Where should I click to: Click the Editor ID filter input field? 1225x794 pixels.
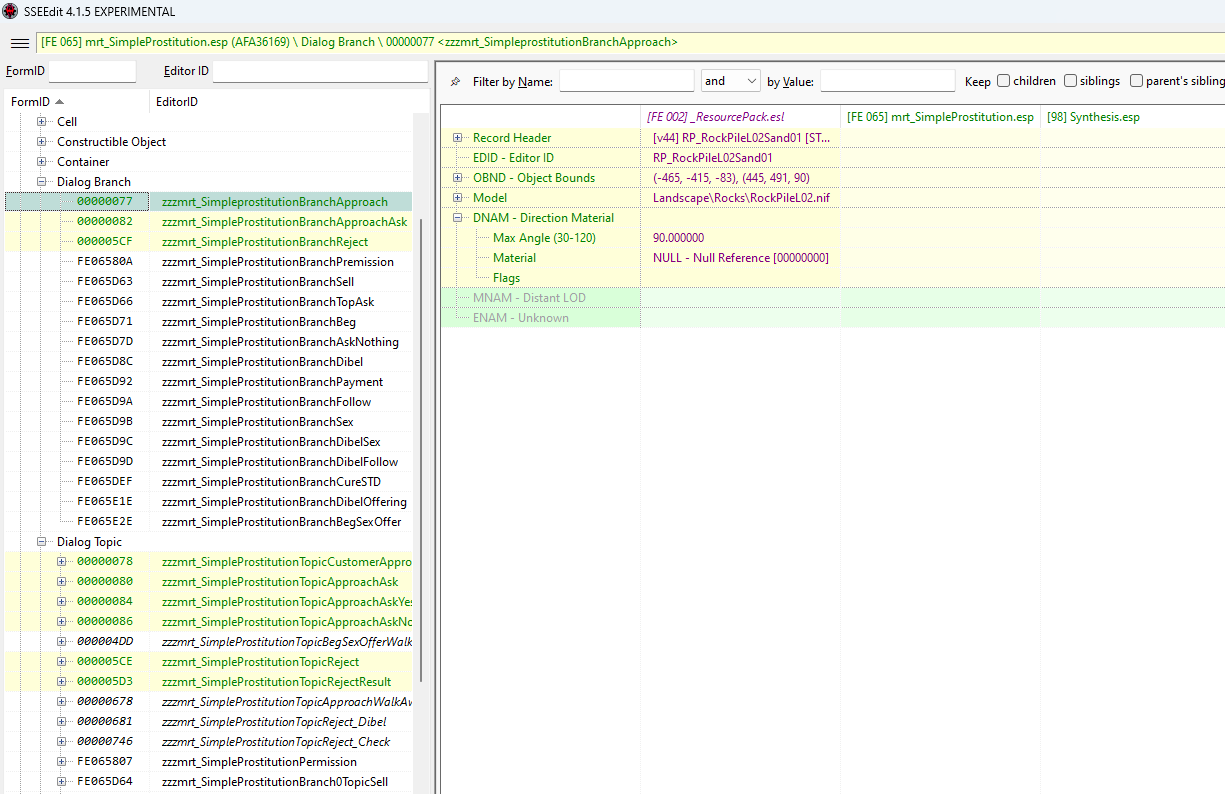pyautogui.click(x=320, y=71)
